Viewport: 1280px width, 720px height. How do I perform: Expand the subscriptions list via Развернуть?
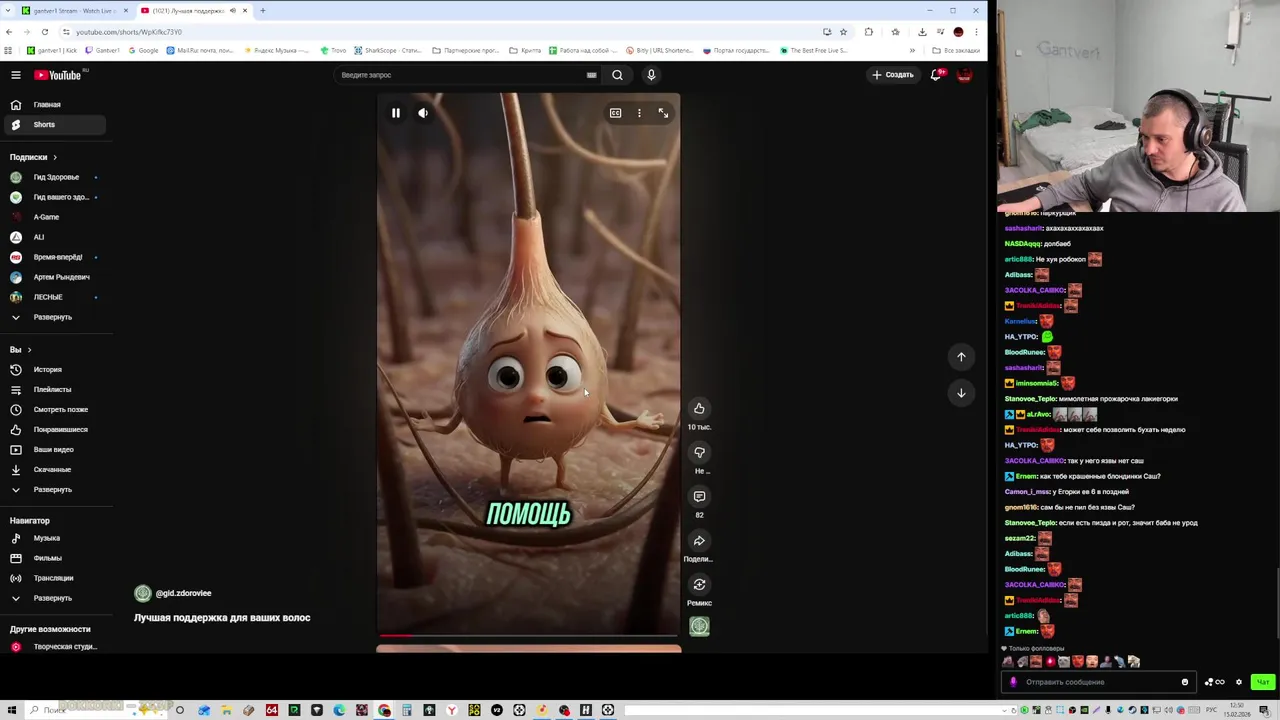click(55, 317)
